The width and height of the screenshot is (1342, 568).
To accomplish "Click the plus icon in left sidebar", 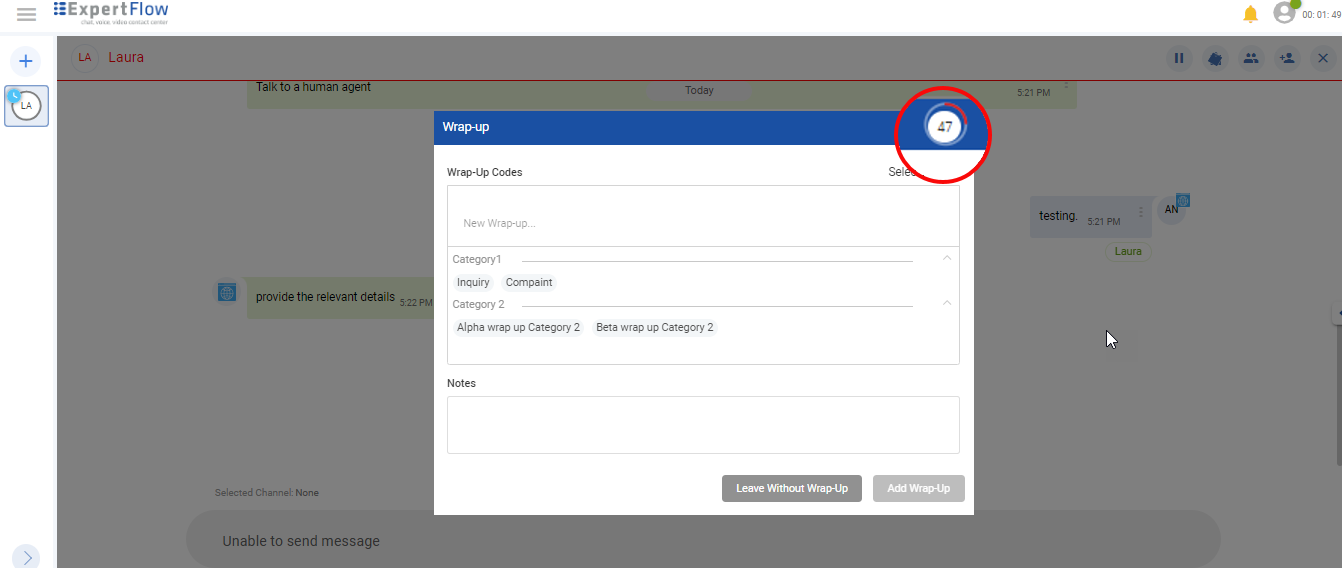I will tap(26, 62).
